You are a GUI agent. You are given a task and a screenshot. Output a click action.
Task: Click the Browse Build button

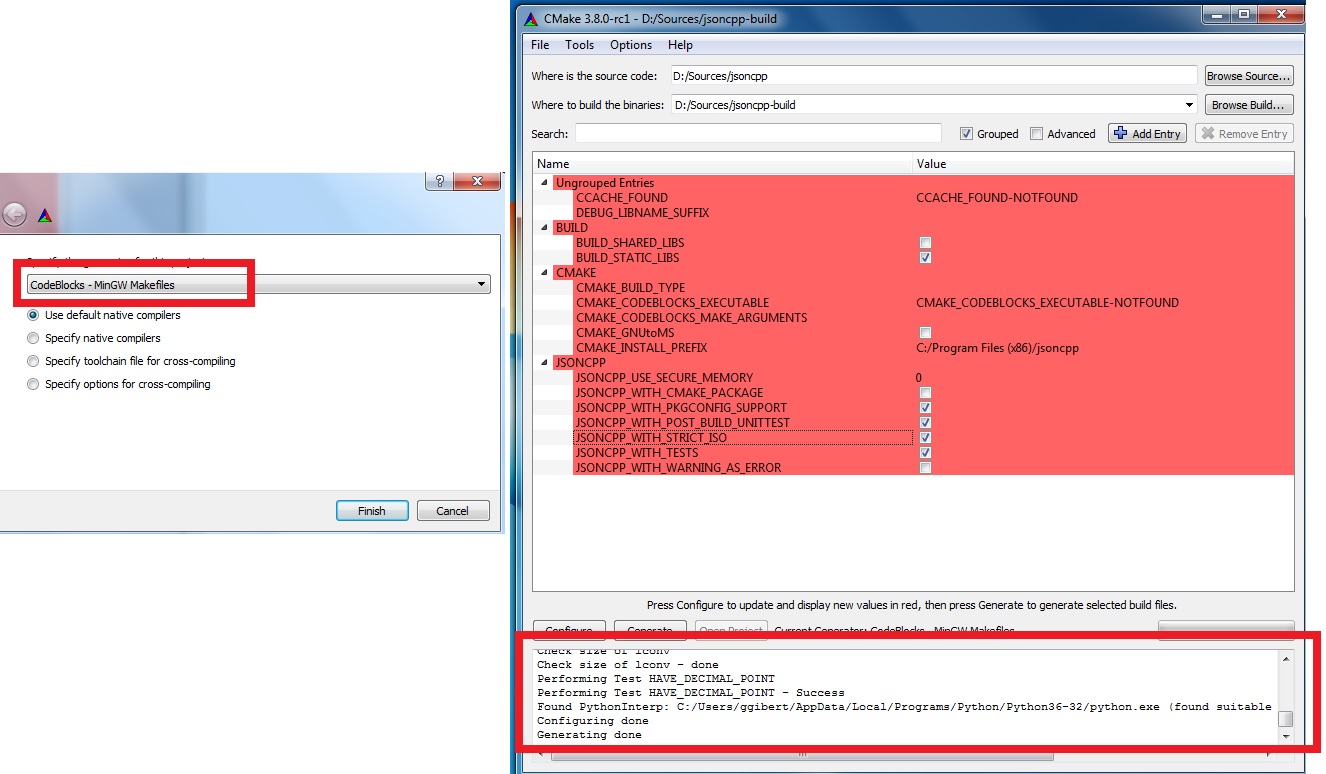[1249, 105]
